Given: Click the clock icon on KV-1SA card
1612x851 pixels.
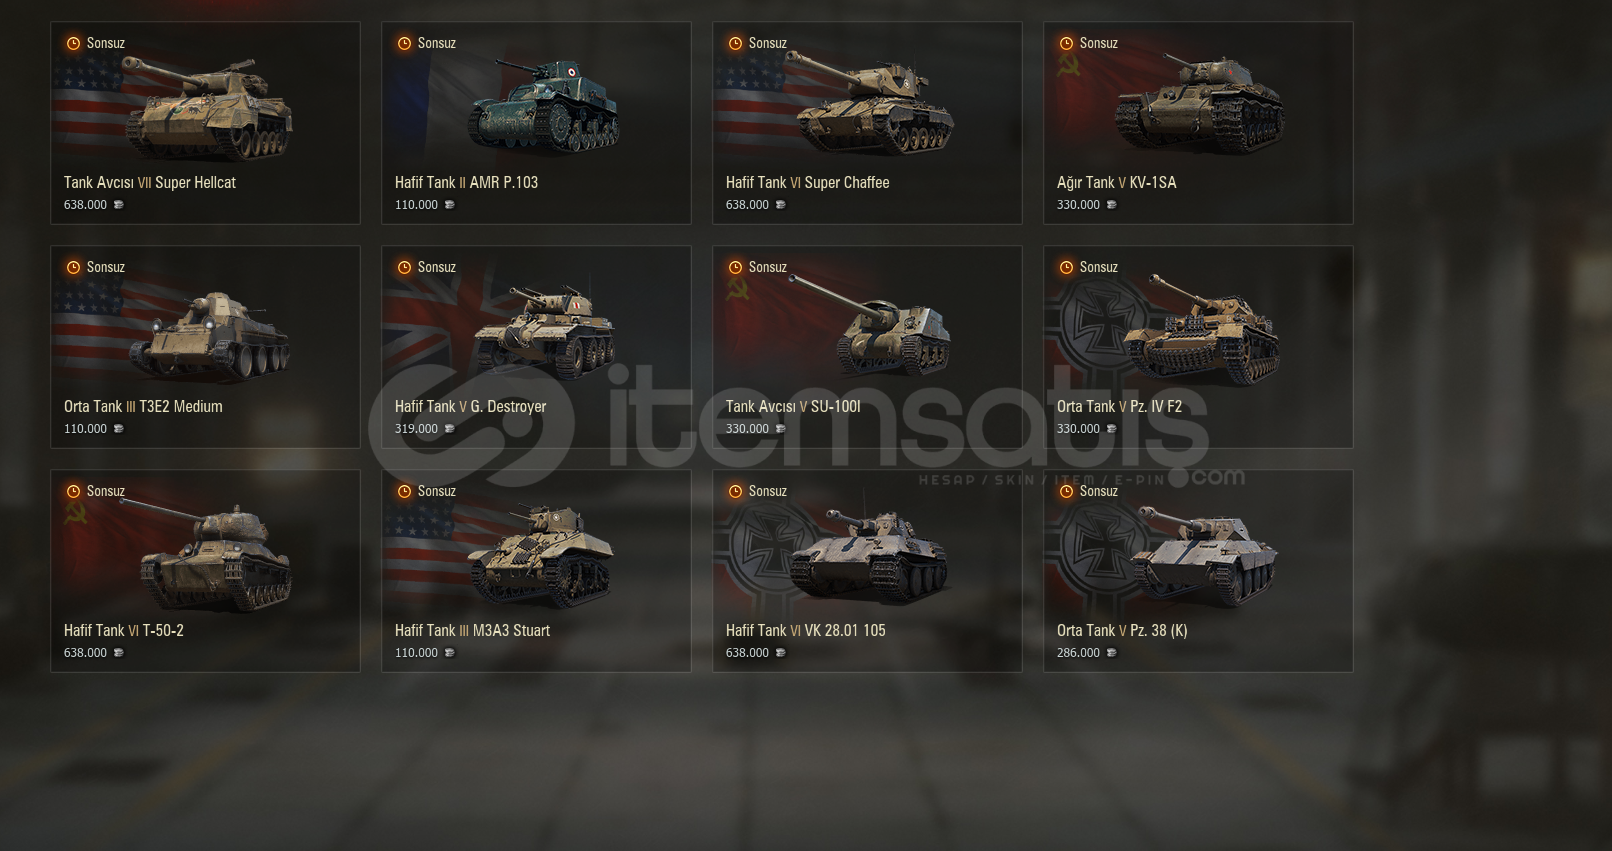Looking at the screenshot, I should tap(1066, 43).
